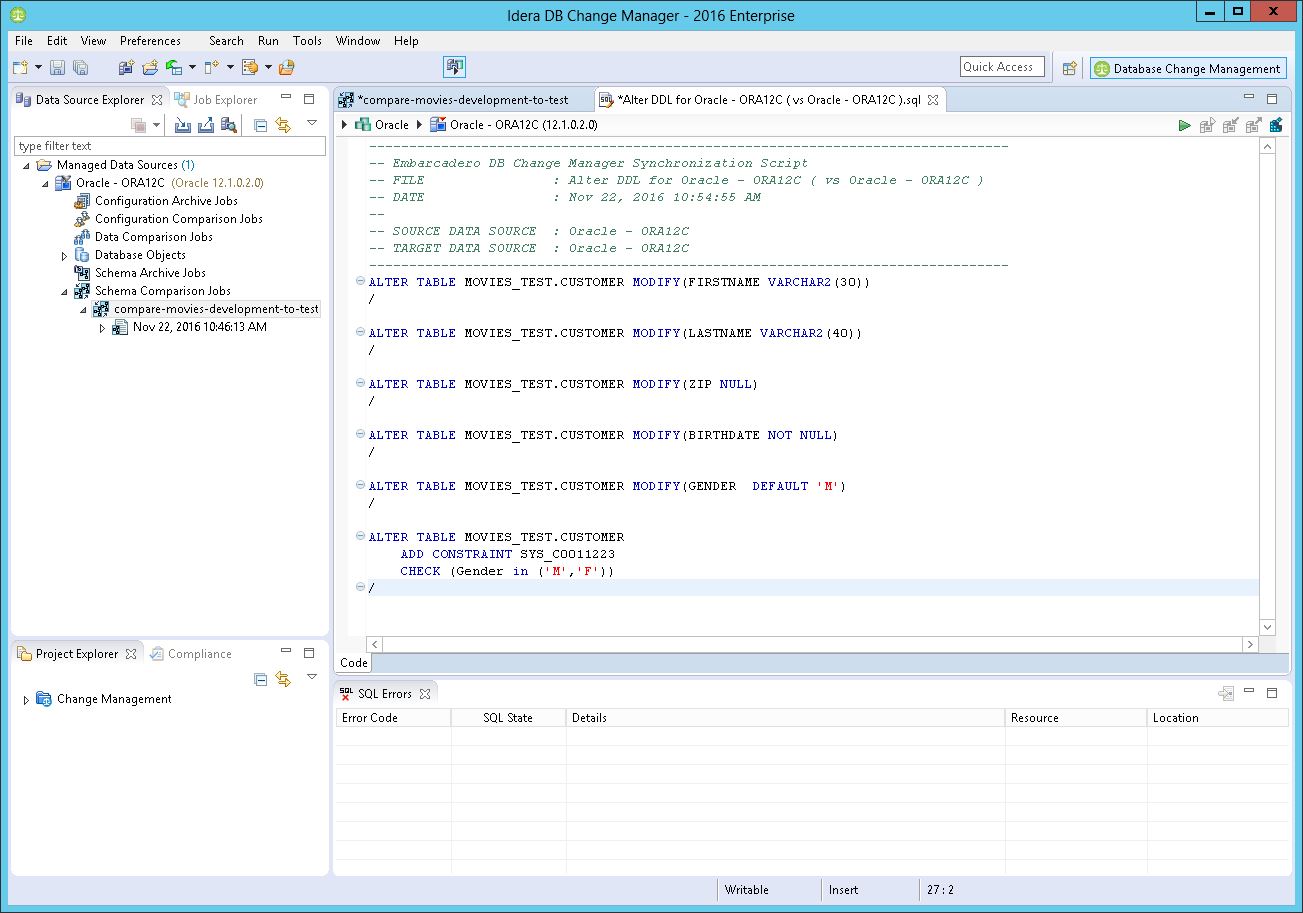Collapse Oracle - ORA12C tree node
Screen dimensions: 1303x913
click(x=45, y=184)
